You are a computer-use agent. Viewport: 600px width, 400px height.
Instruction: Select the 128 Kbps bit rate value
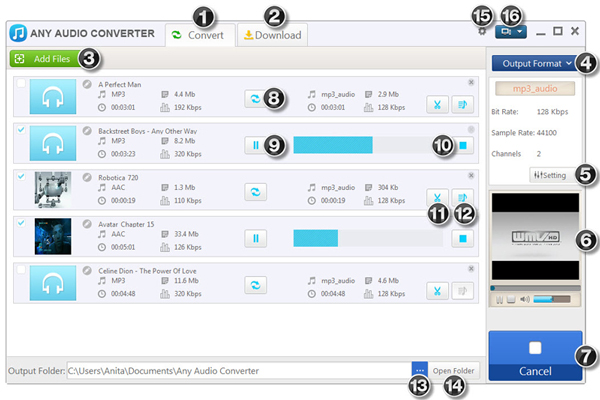pyautogui.click(x=552, y=112)
